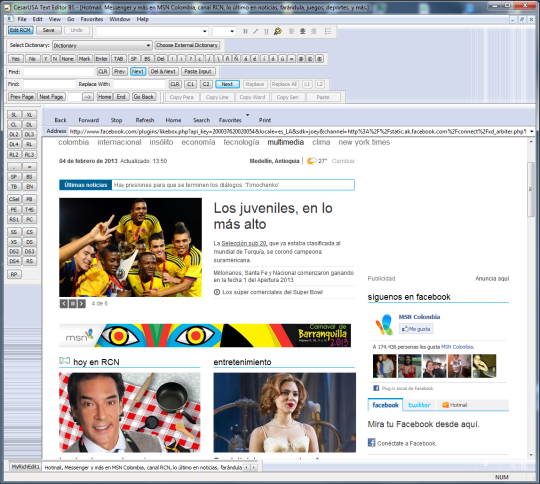Insert the é character button
The image size is (540, 484).
click(x=255, y=59)
